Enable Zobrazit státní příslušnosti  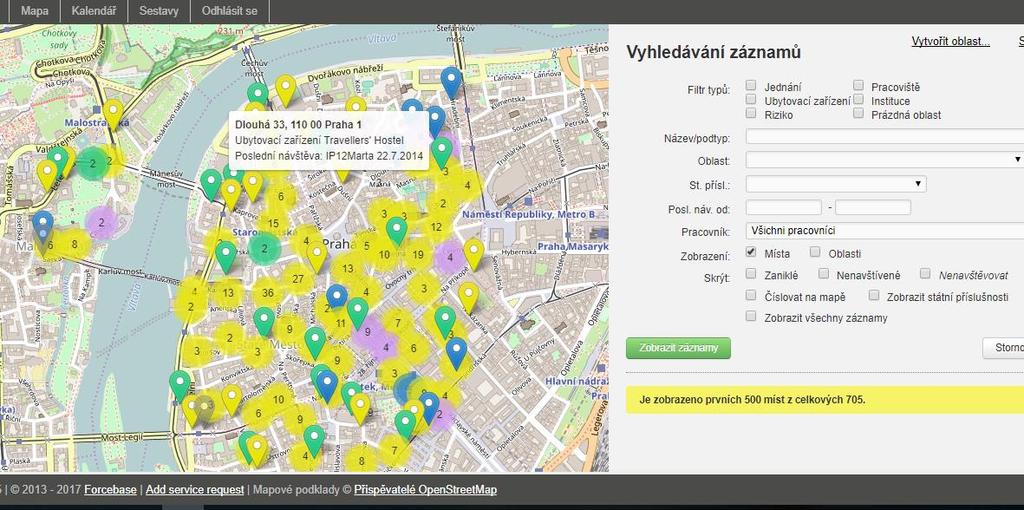[x=874, y=295]
